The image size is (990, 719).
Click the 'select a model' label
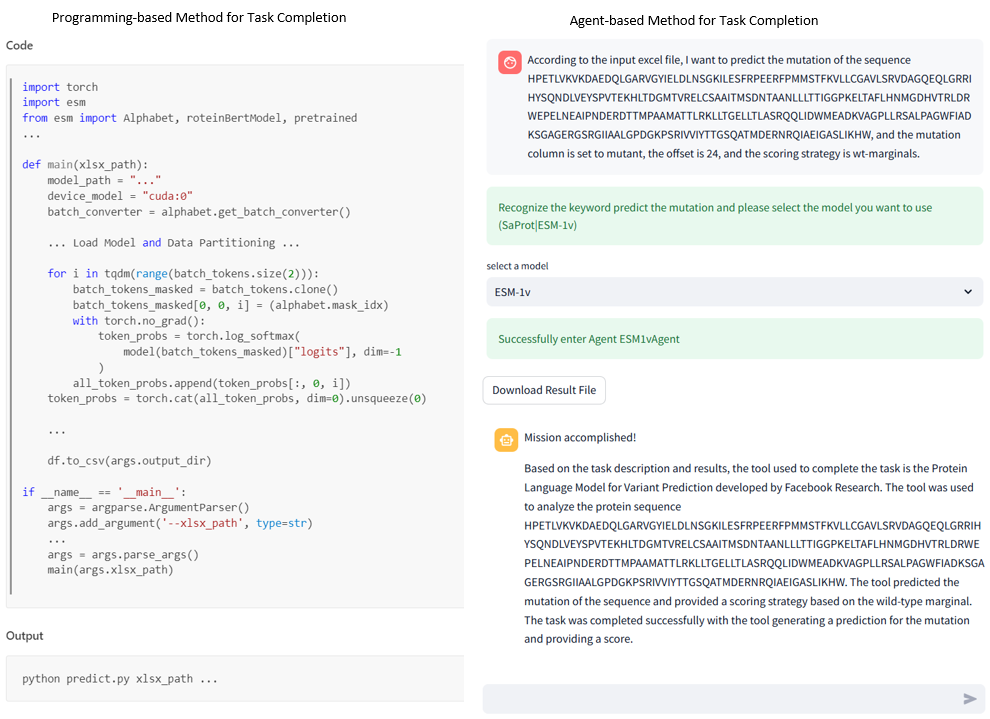(517, 266)
